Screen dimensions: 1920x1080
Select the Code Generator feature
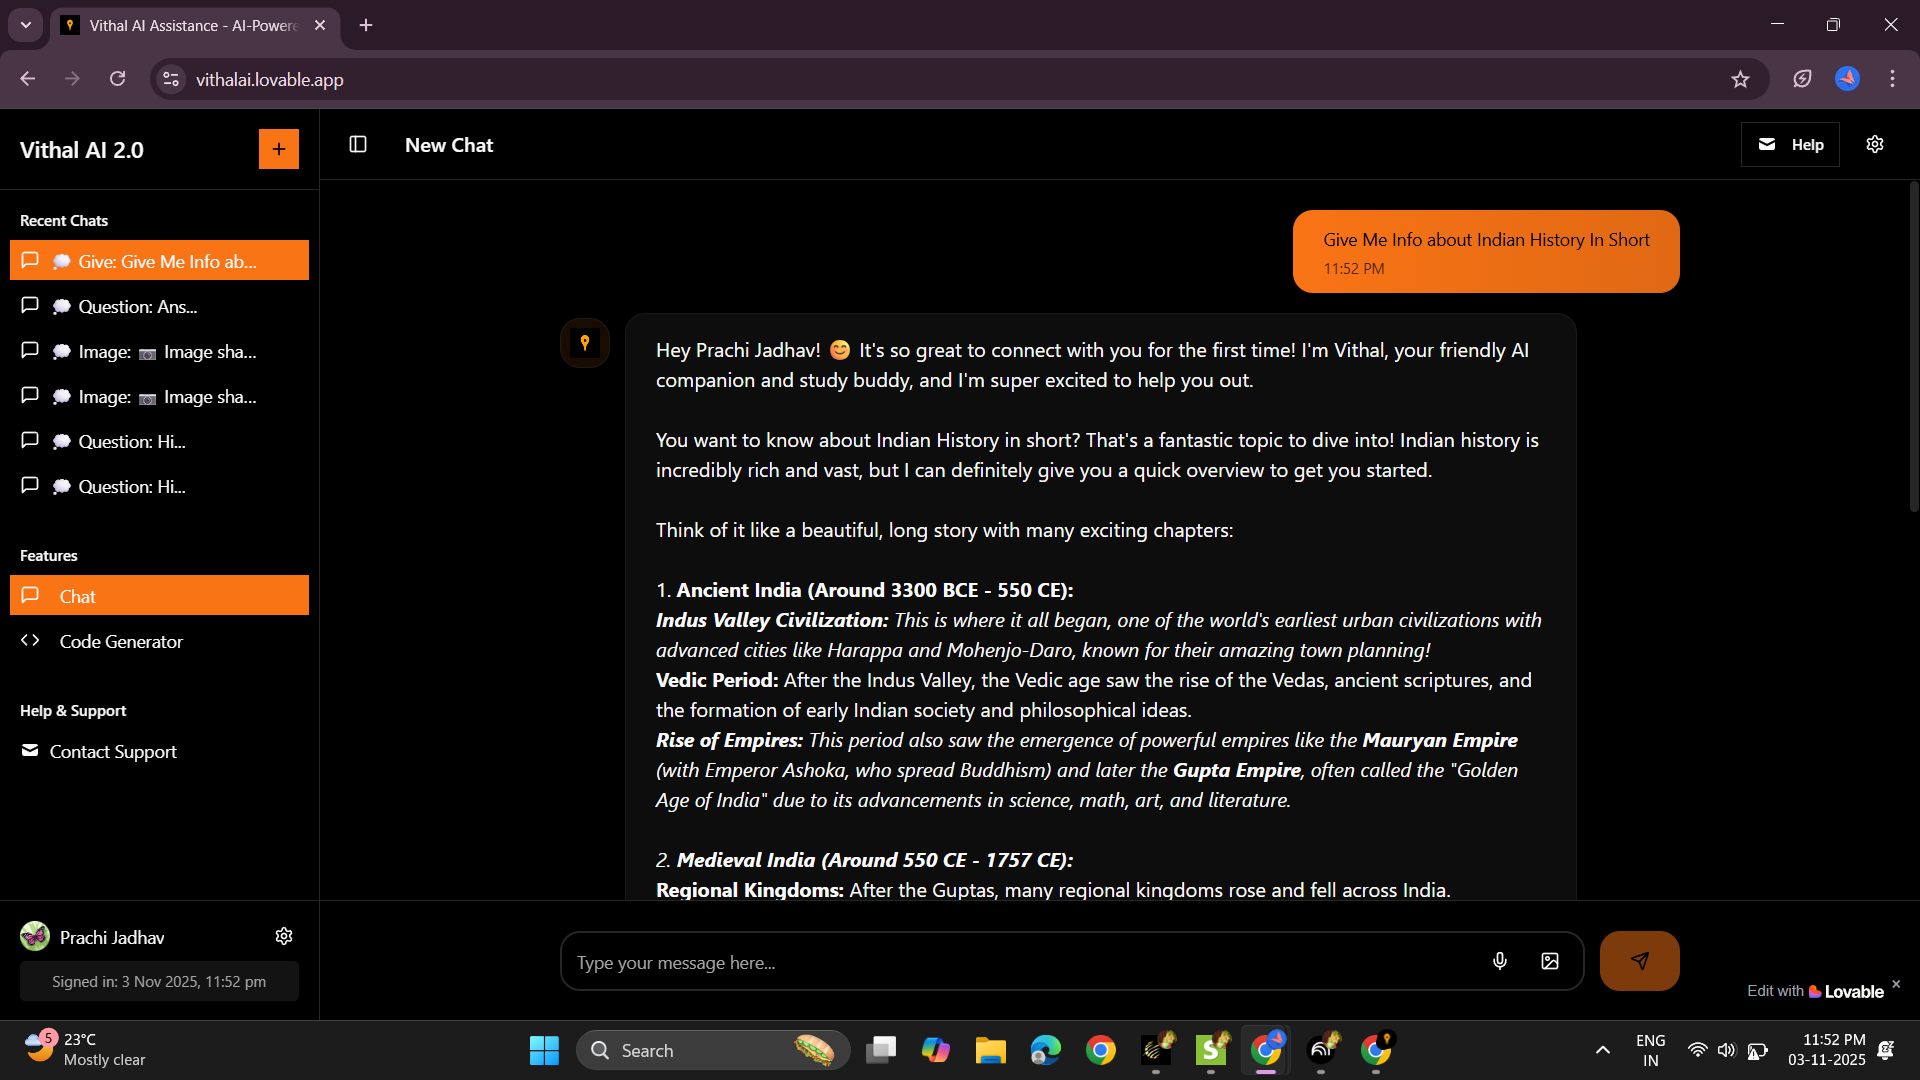click(119, 641)
